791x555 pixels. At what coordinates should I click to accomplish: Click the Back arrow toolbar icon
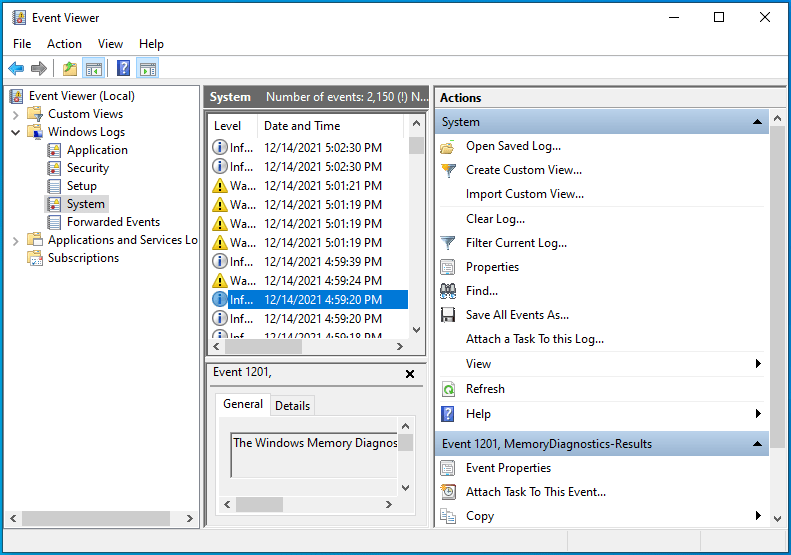point(16,68)
